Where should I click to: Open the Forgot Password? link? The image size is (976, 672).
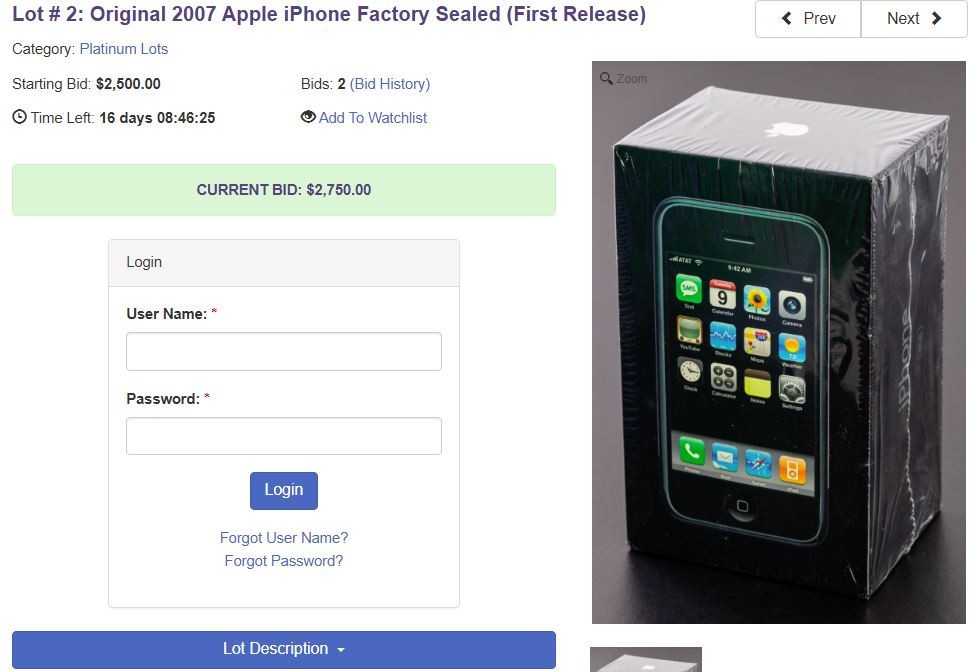284,561
